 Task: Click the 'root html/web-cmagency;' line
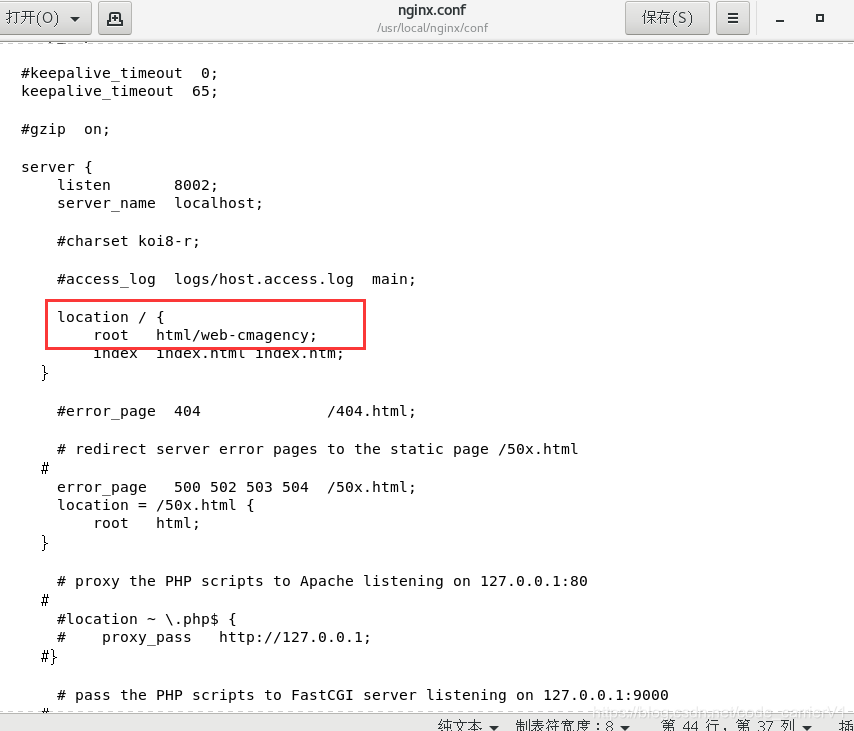point(205,335)
